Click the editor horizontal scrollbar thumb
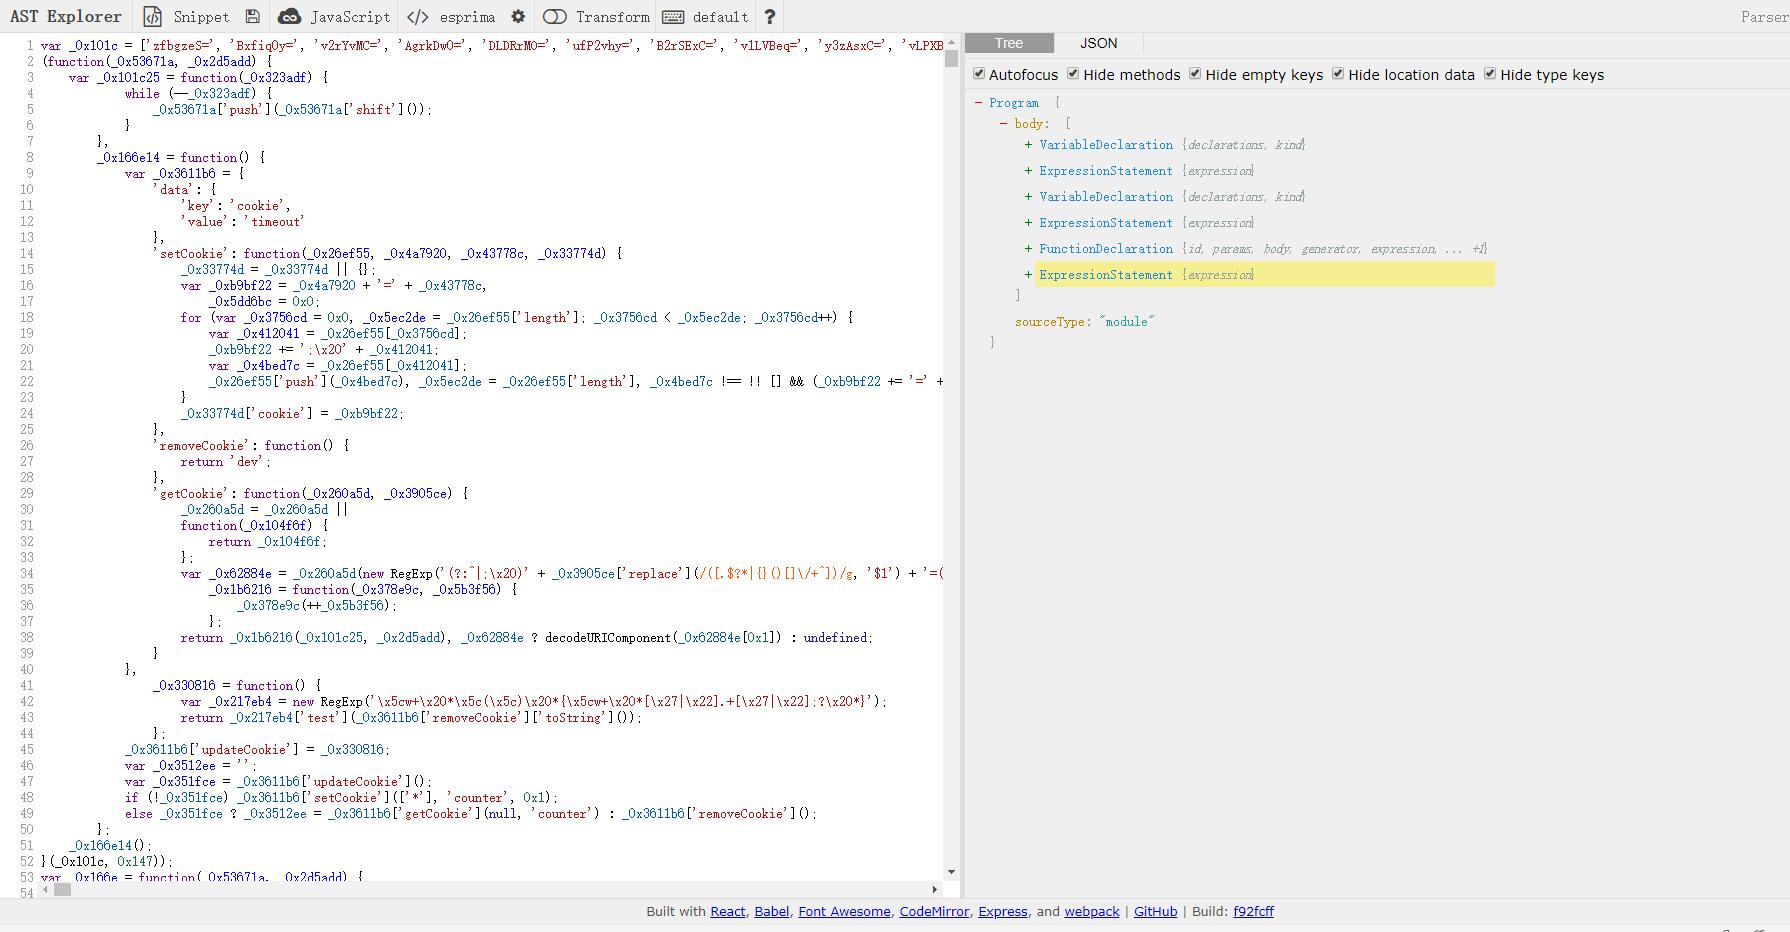This screenshot has height=932, width=1790. [x=62, y=889]
